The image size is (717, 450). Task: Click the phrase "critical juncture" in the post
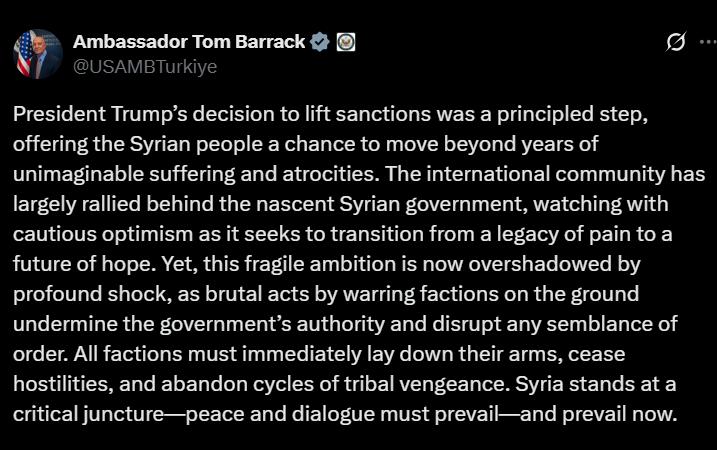coord(88,414)
